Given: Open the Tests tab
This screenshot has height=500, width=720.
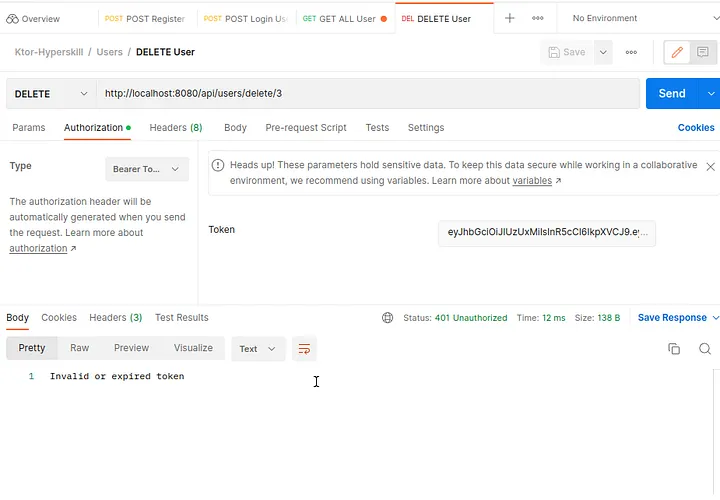Looking at the screenshot, I should pos(377,128).
